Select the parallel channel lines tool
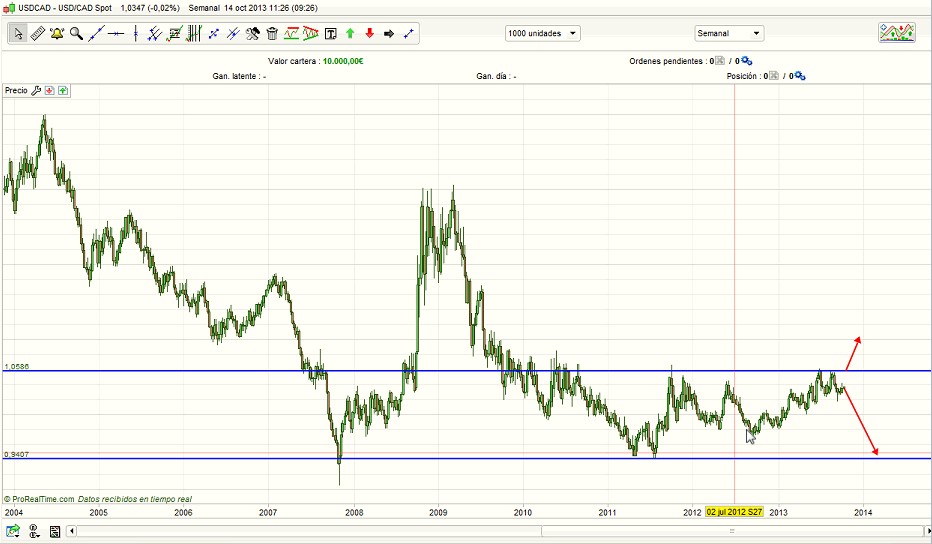The height and width of the screenshot is (544, 932). 155,34
